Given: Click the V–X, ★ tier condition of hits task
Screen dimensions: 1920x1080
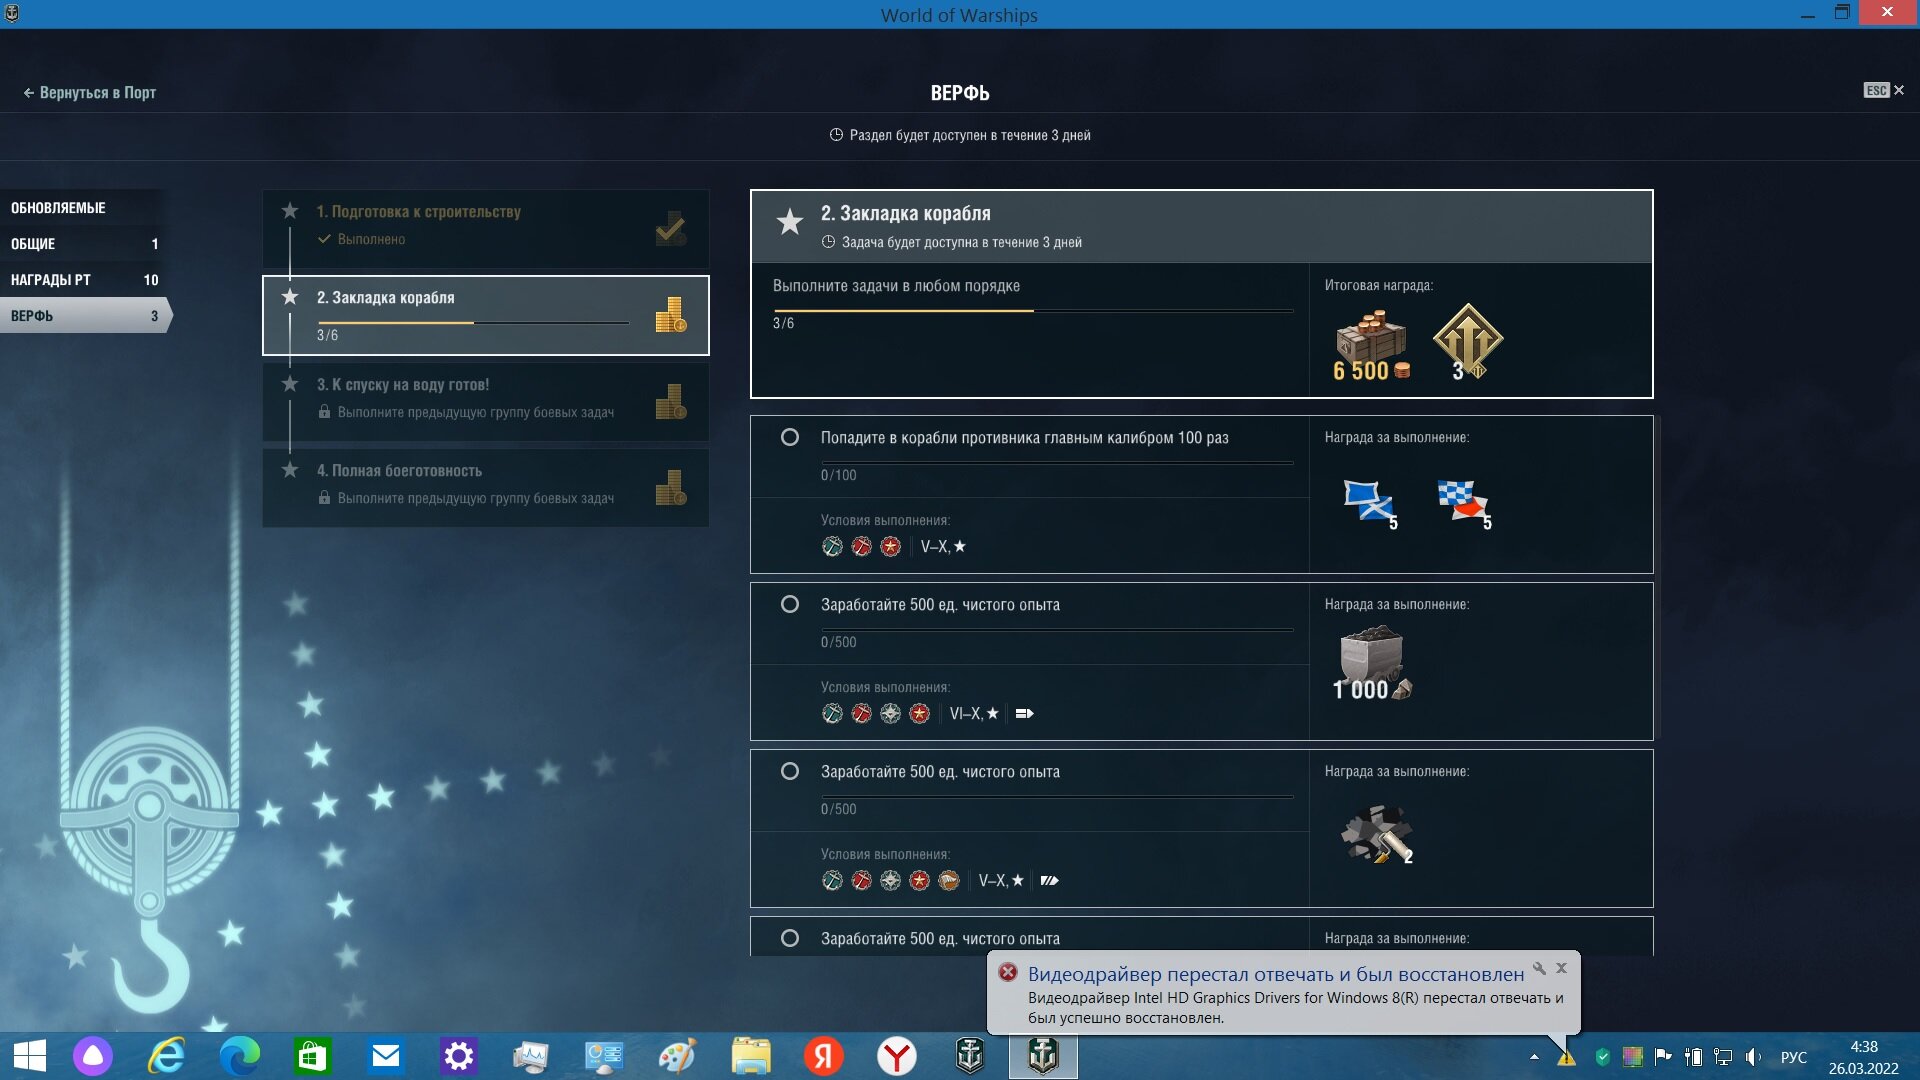Looking at the screenshot, I should click(x=943, y=547).
